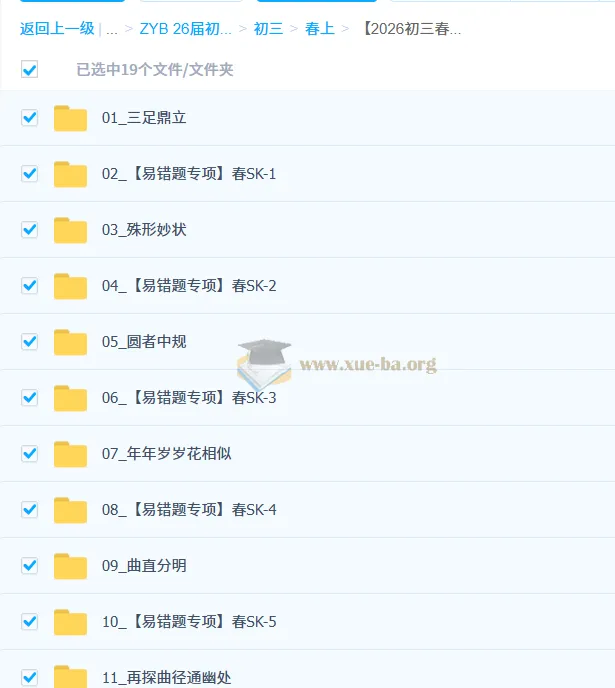Go to ZYB 26届初... breadcrumb
This screenshot has width=615, height=688.
(x=186, y=29)
